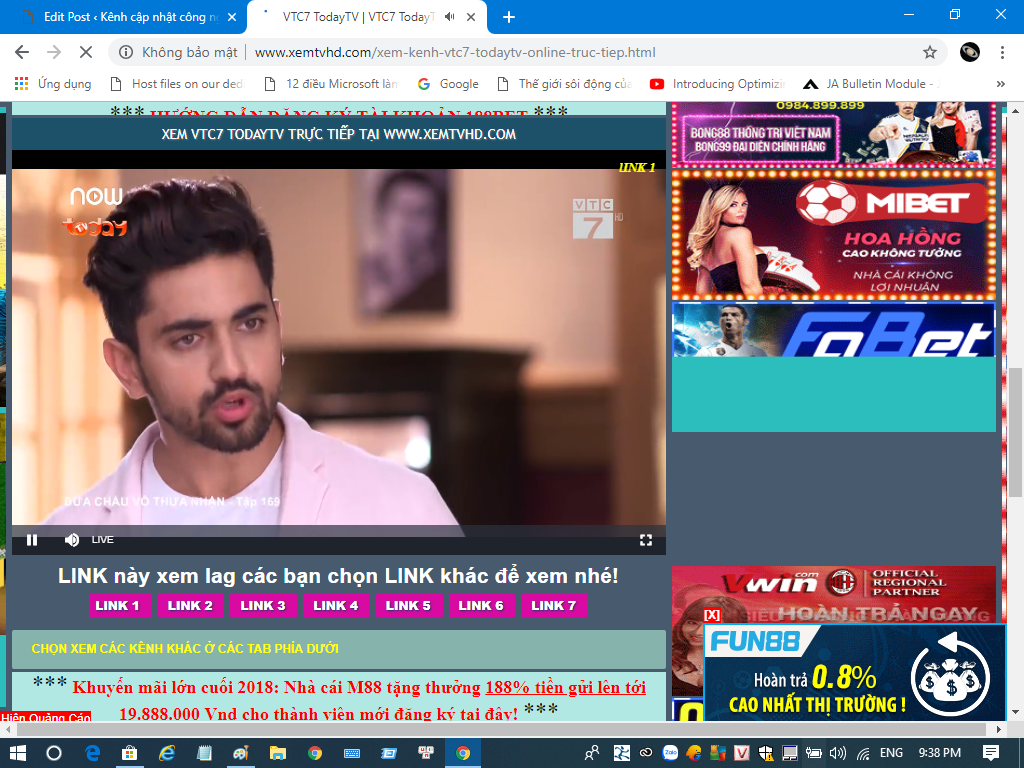Pause the live video stream

coord(32,540)
